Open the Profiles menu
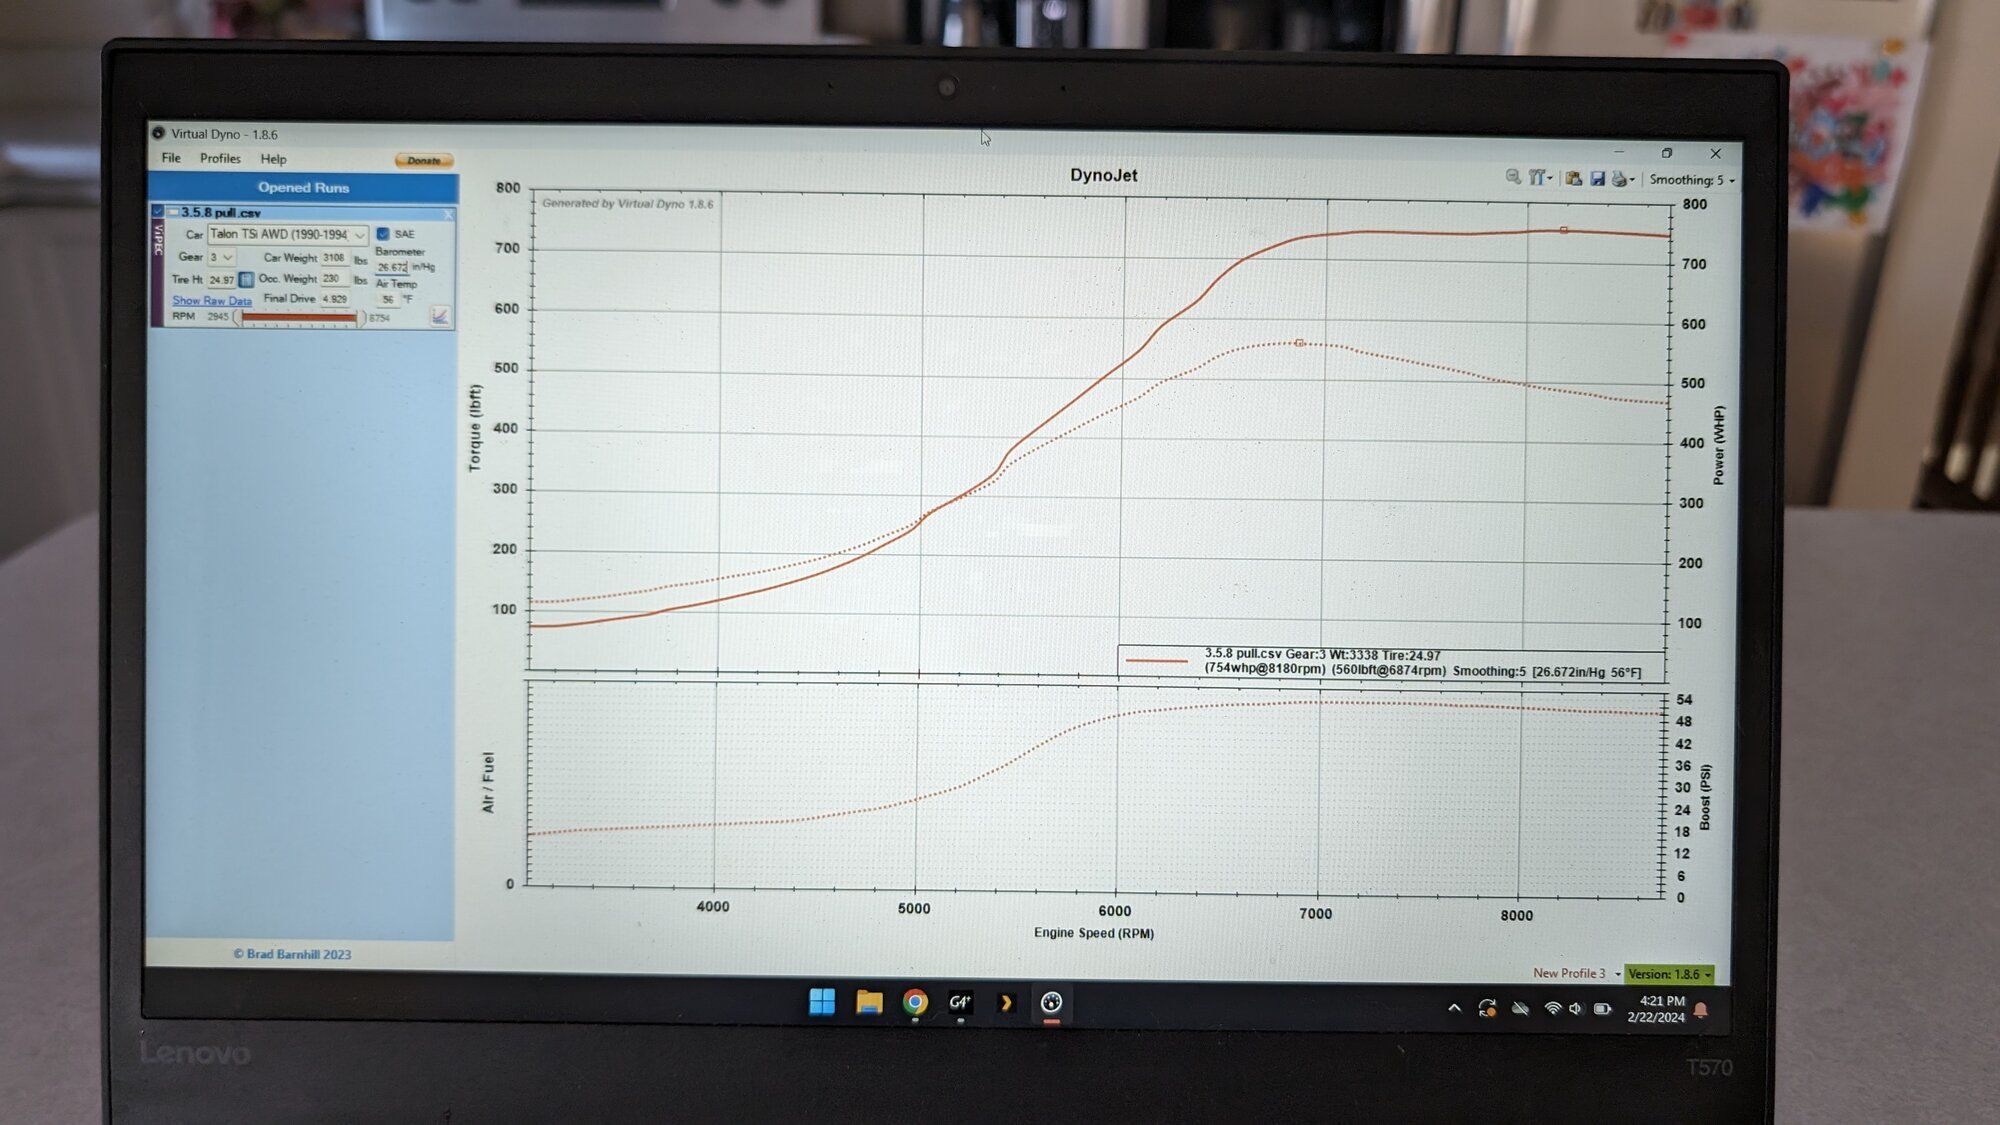Image resolution: width=2000 pixels, height=1125 pixels. click(x=220, y=158)
